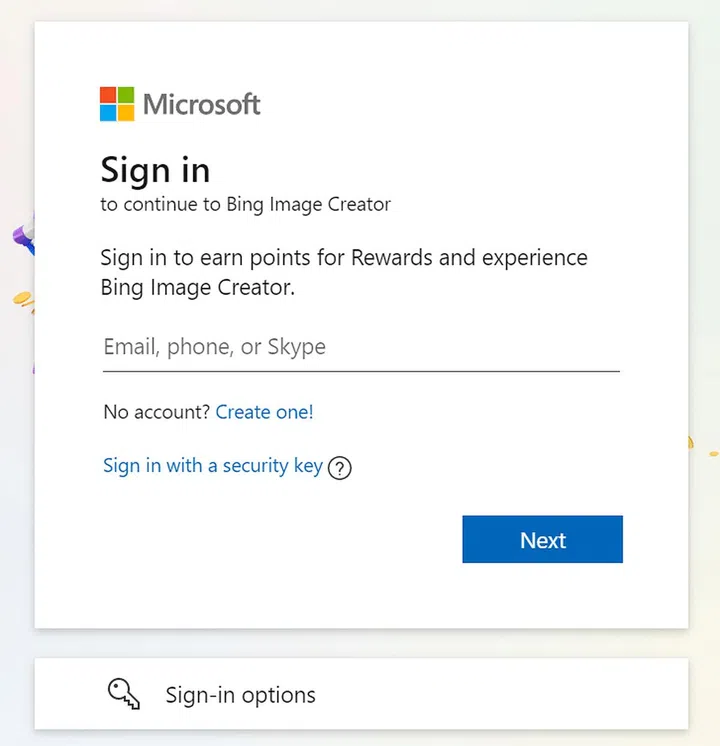Click the Microsoft wordmark text
Screen dimensions: 720x746
202,104
